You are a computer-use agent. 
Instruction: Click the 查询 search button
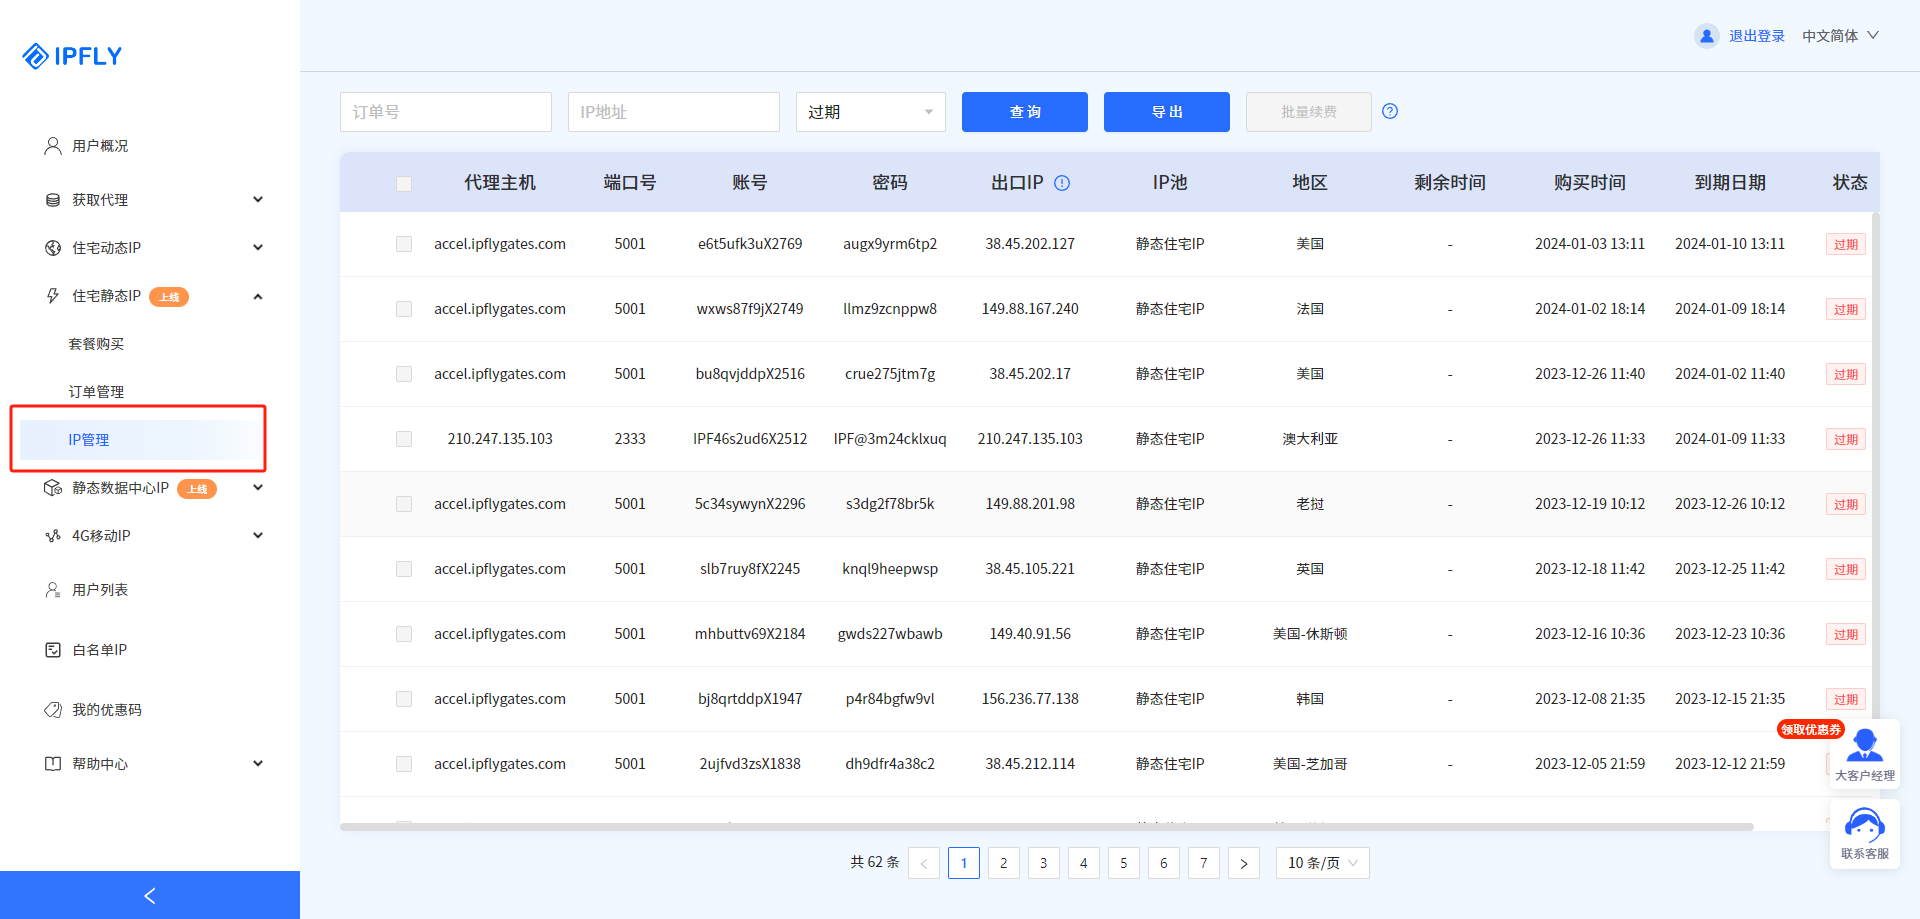[x=1024, y=112]
